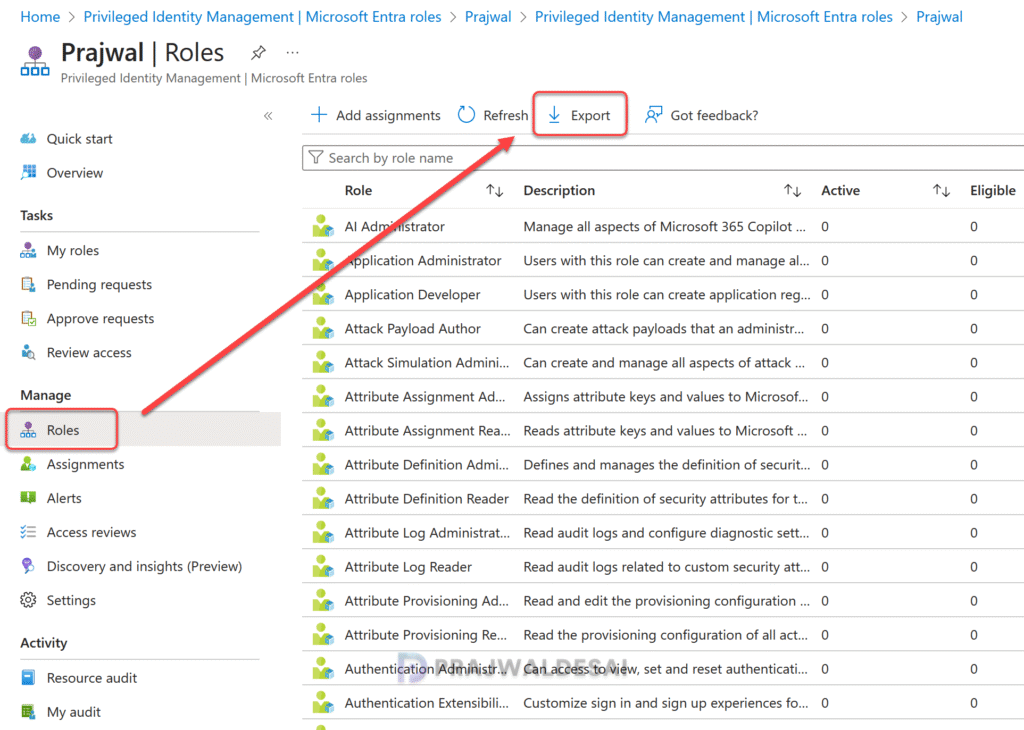
Task: Click the Assignments icon under Manage
Action: coord(28,464)
